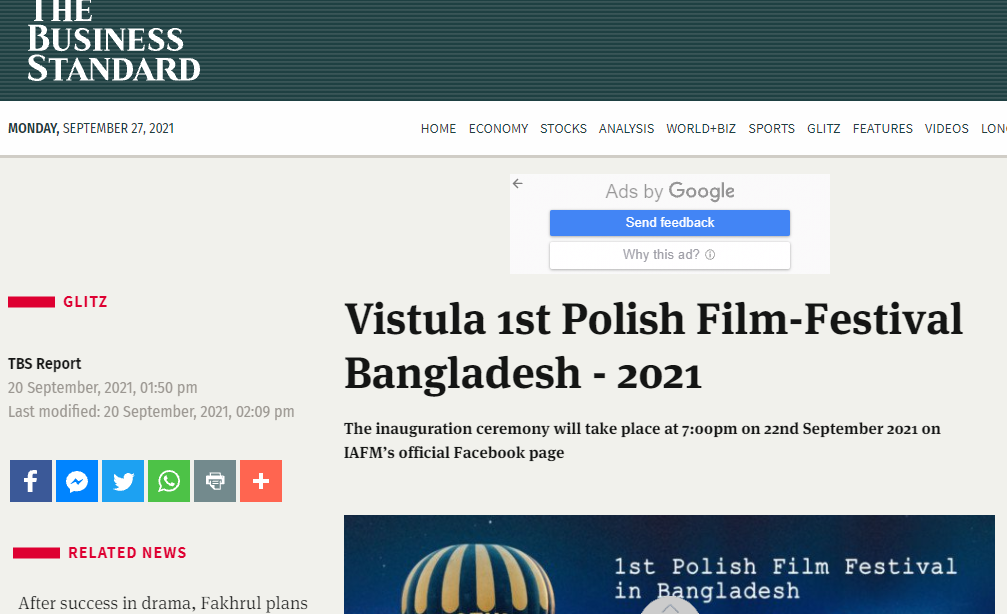Click the print article icon
The image size is (1007, 614).
[x=215, y=481]
